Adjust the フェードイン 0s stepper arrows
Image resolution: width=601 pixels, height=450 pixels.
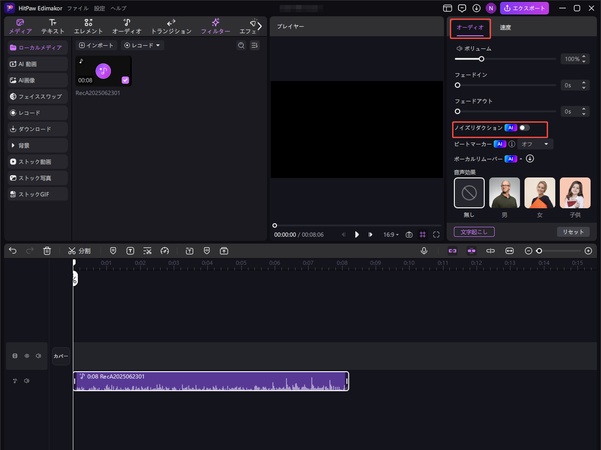584,85
